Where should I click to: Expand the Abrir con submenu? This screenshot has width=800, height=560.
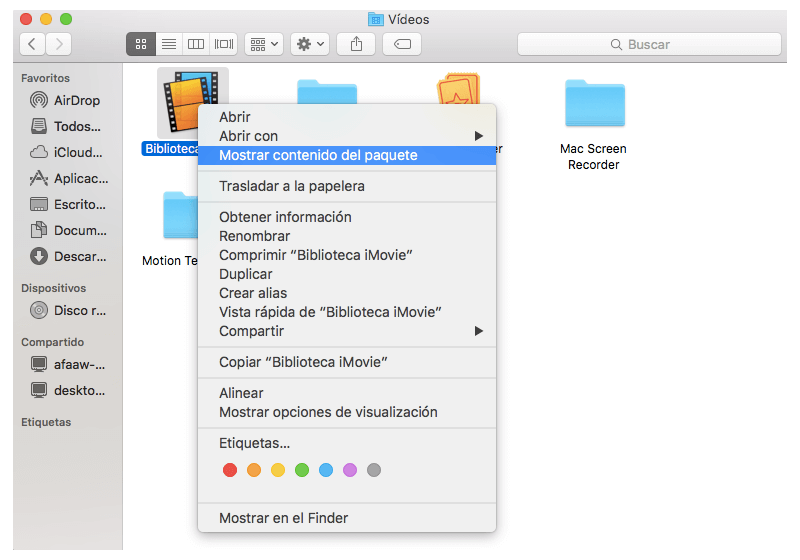point(347,136)
